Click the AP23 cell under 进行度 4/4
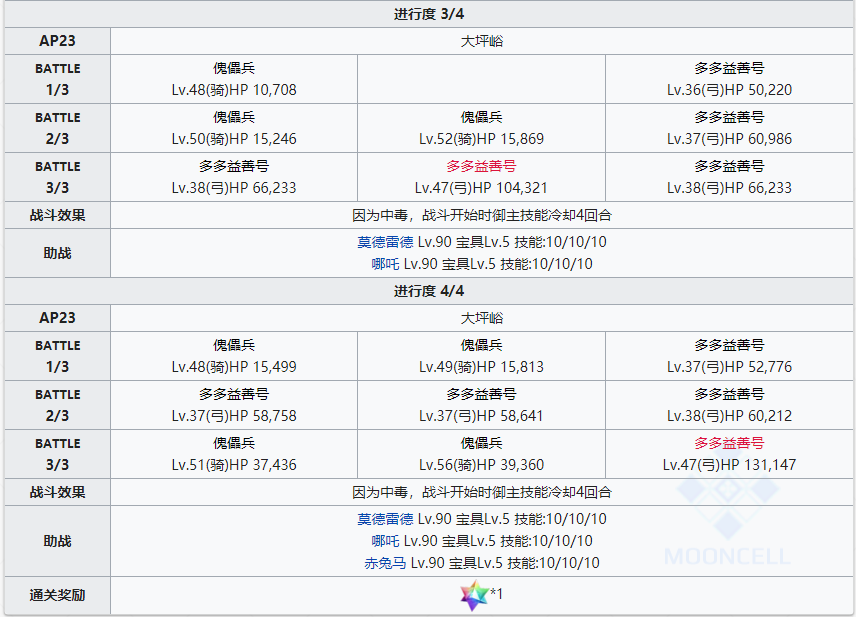856x617 pixels. 57,318
